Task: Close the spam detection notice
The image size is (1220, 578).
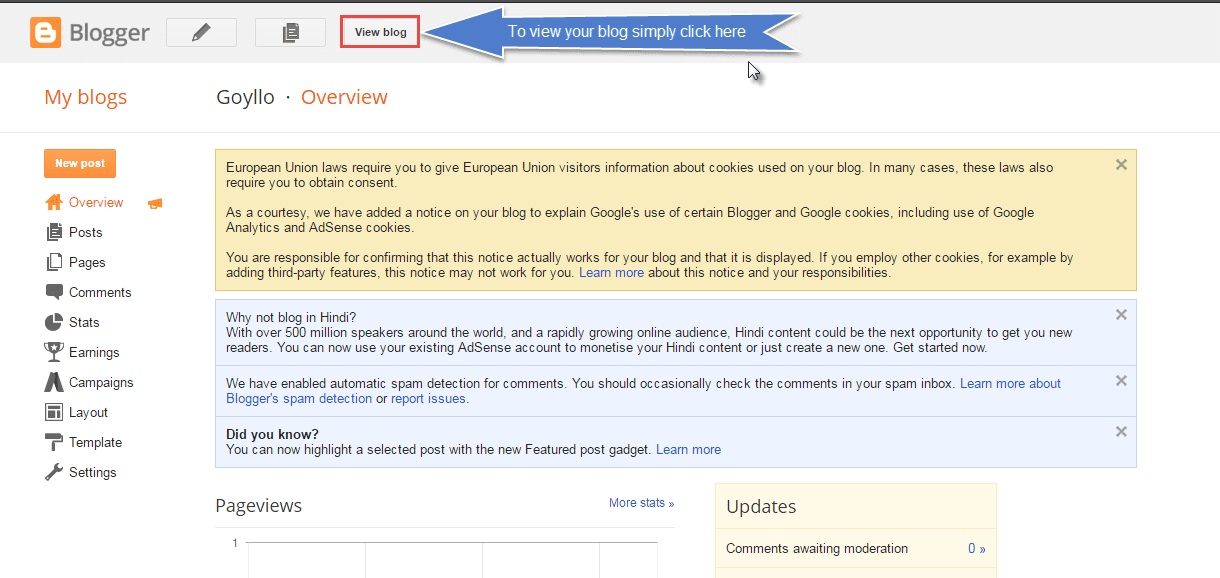Action: [x=1121, y=380]
